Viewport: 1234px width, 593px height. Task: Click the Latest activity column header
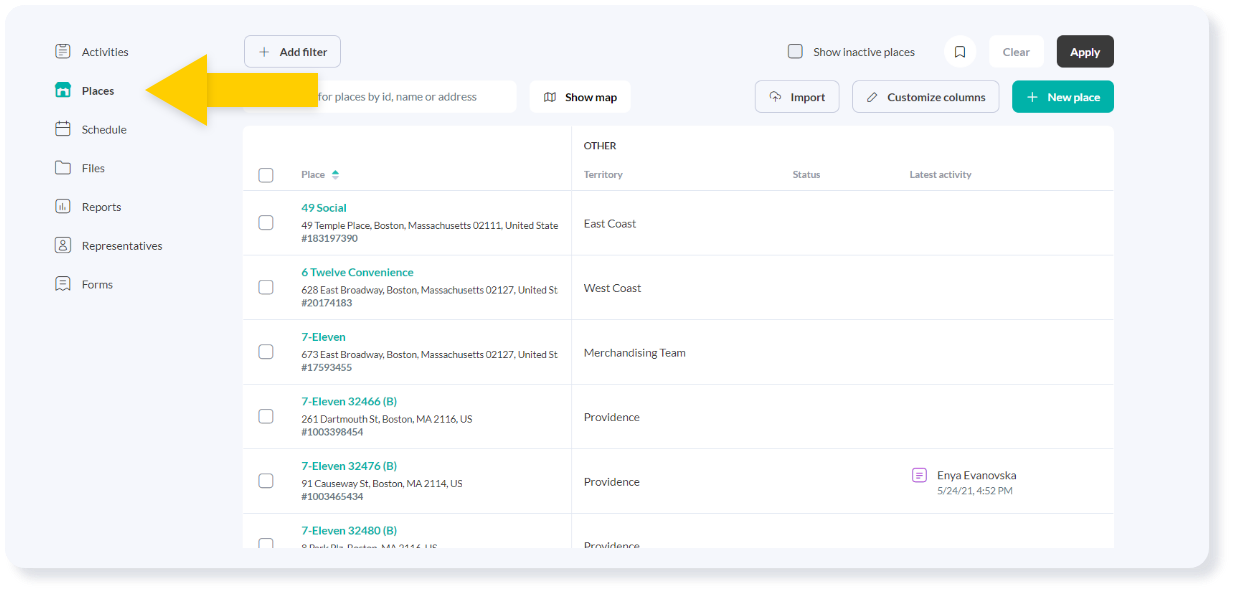point(940,175)
